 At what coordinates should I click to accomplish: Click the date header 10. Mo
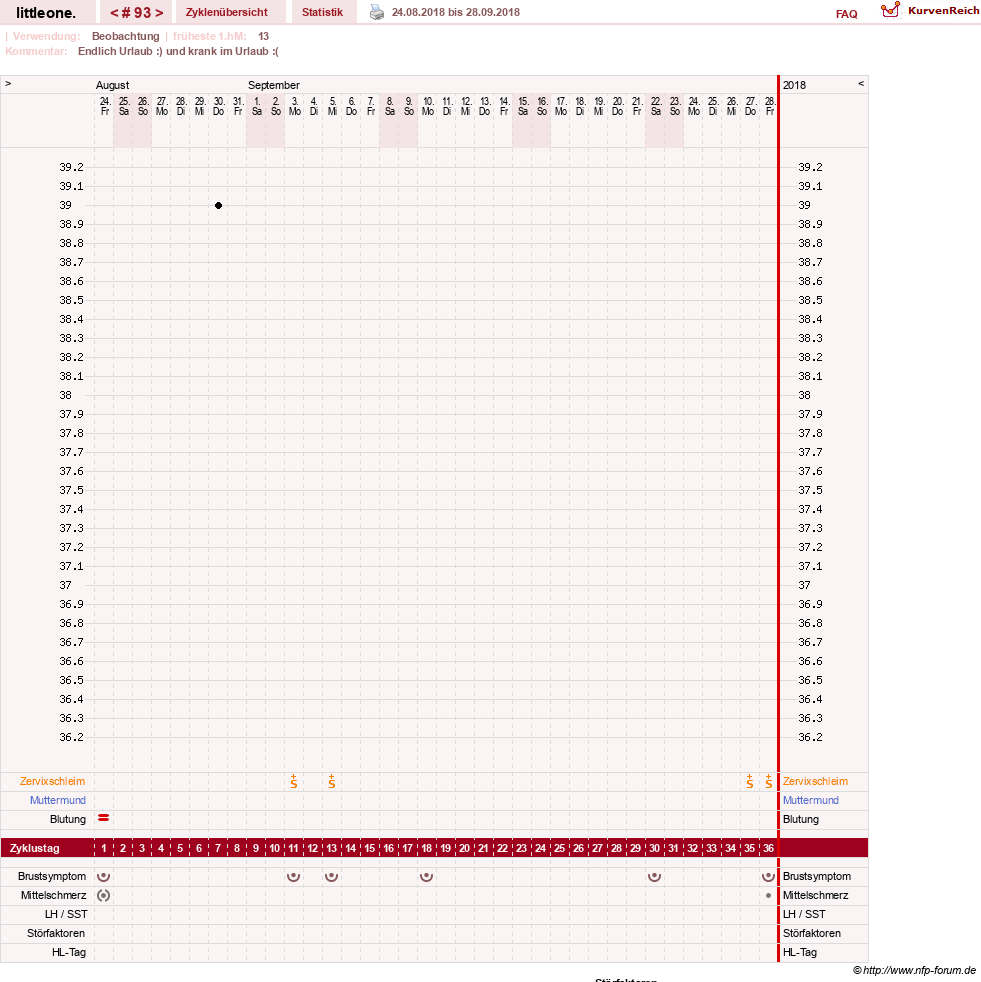(428, 106)
